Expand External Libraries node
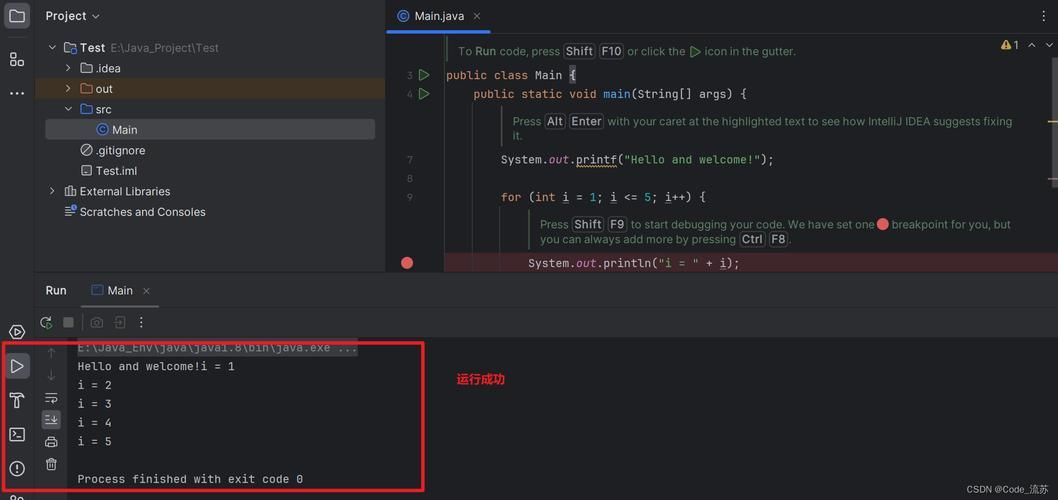Screen dimensions: 1058x500 coord(52,191)
